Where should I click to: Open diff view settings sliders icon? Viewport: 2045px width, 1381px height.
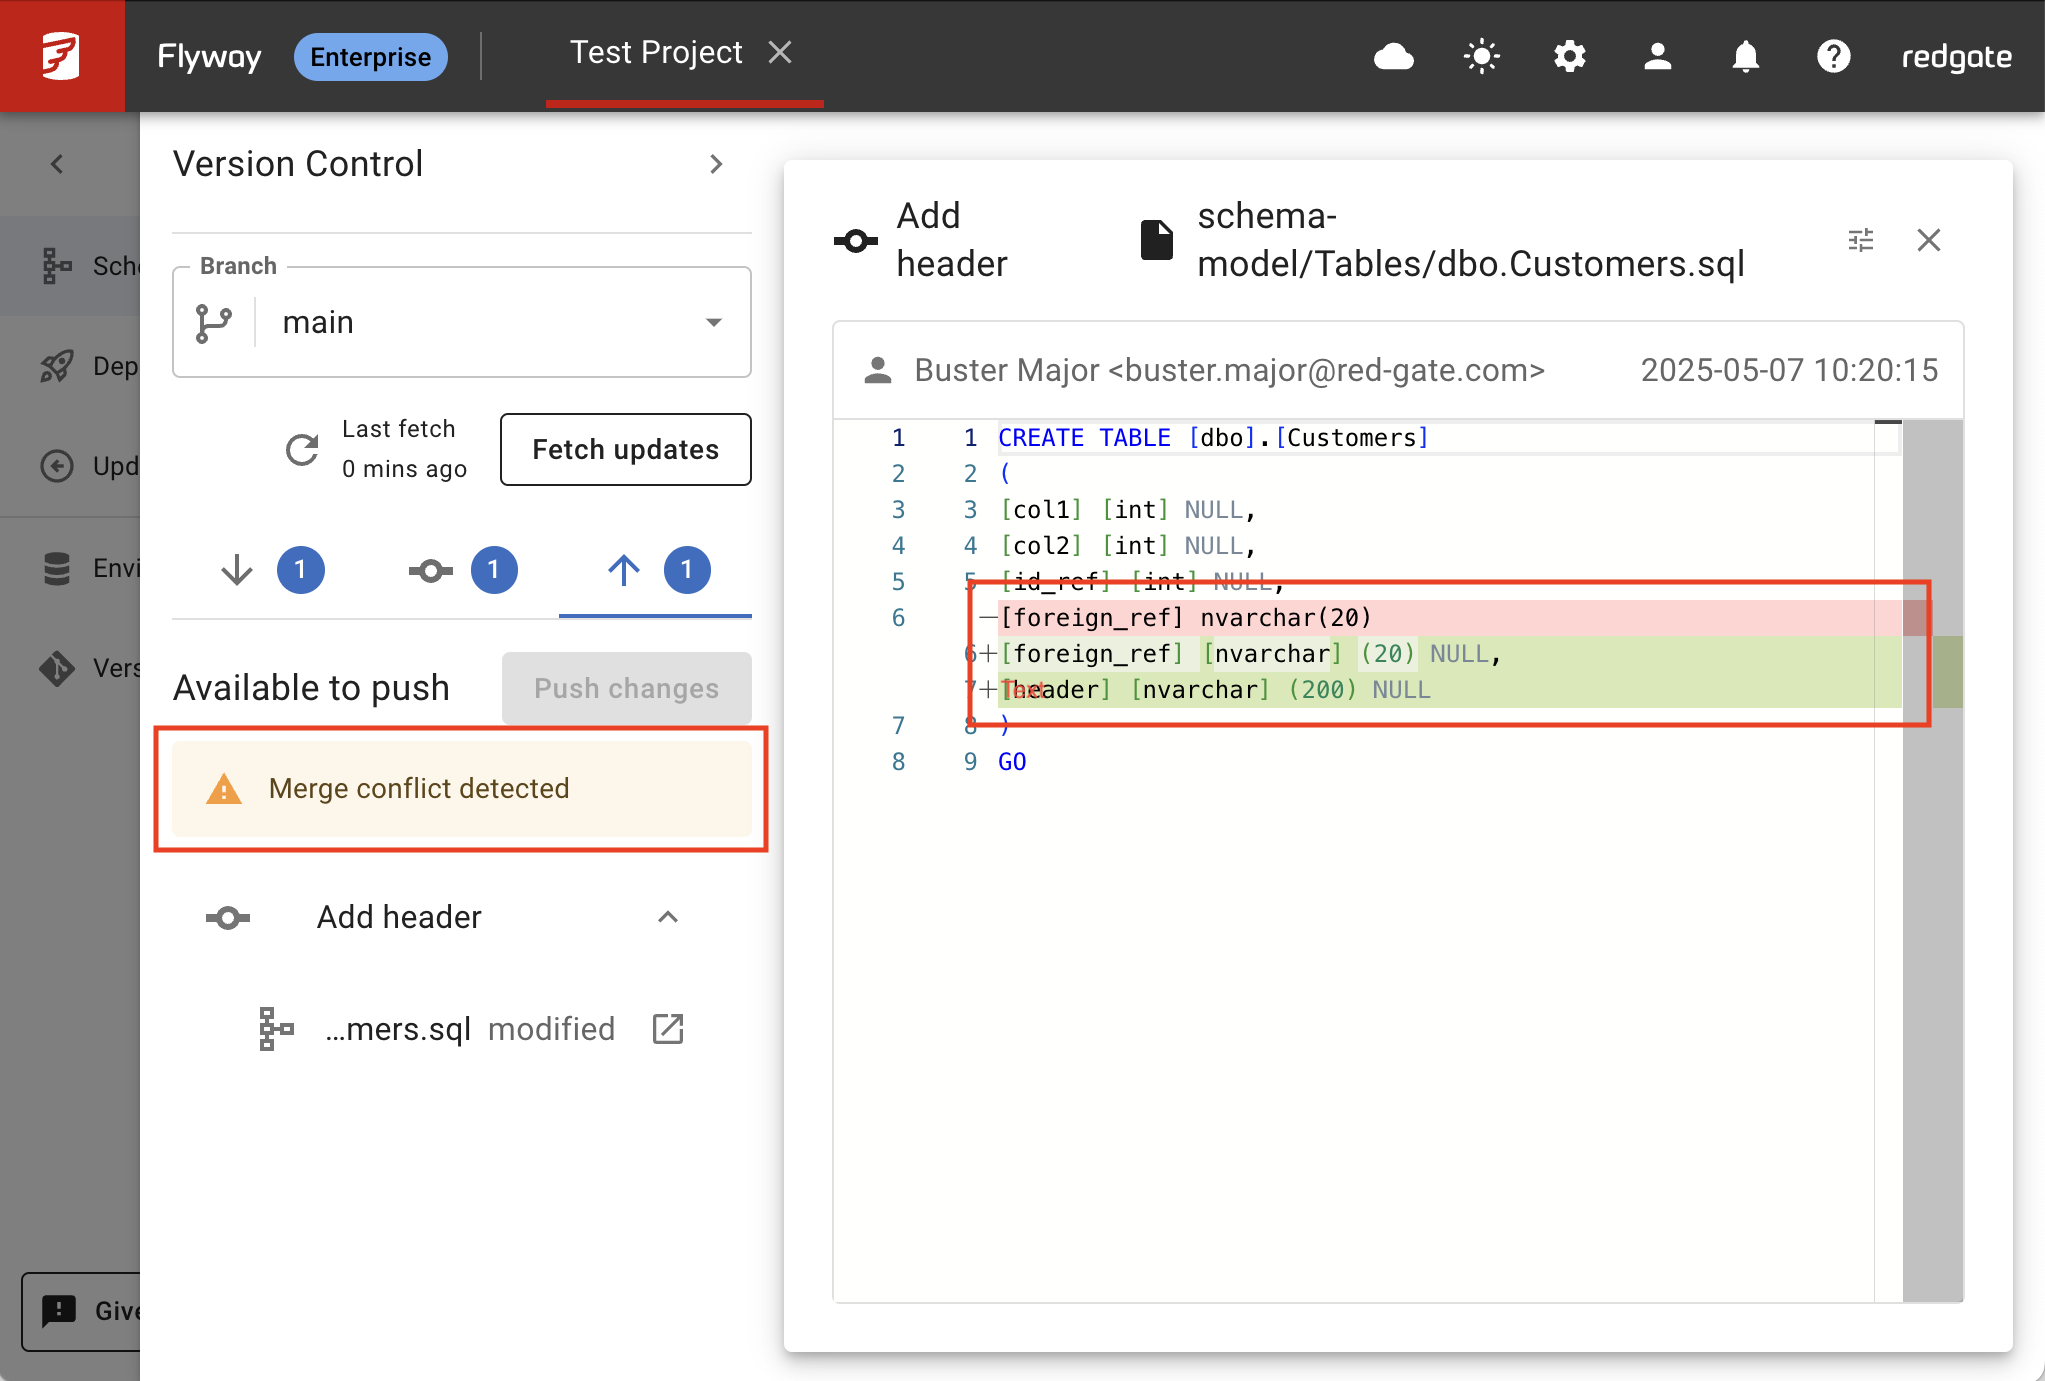tap(1861, 240)
